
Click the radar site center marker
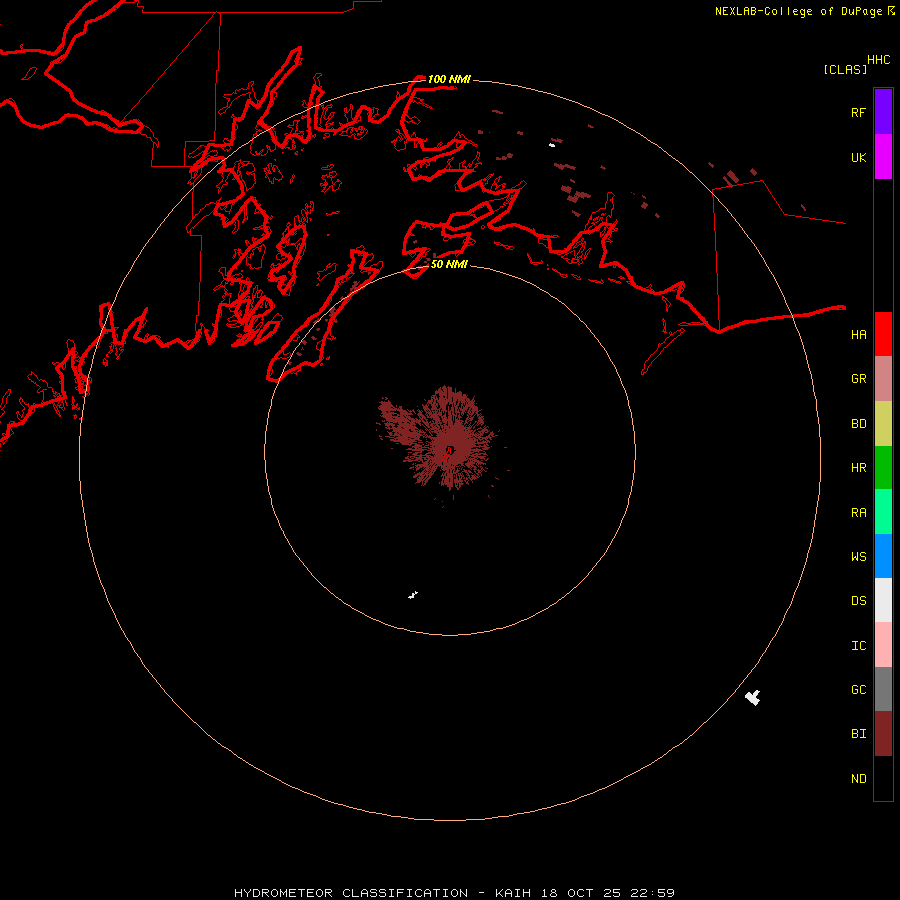(x=450, y=450)
